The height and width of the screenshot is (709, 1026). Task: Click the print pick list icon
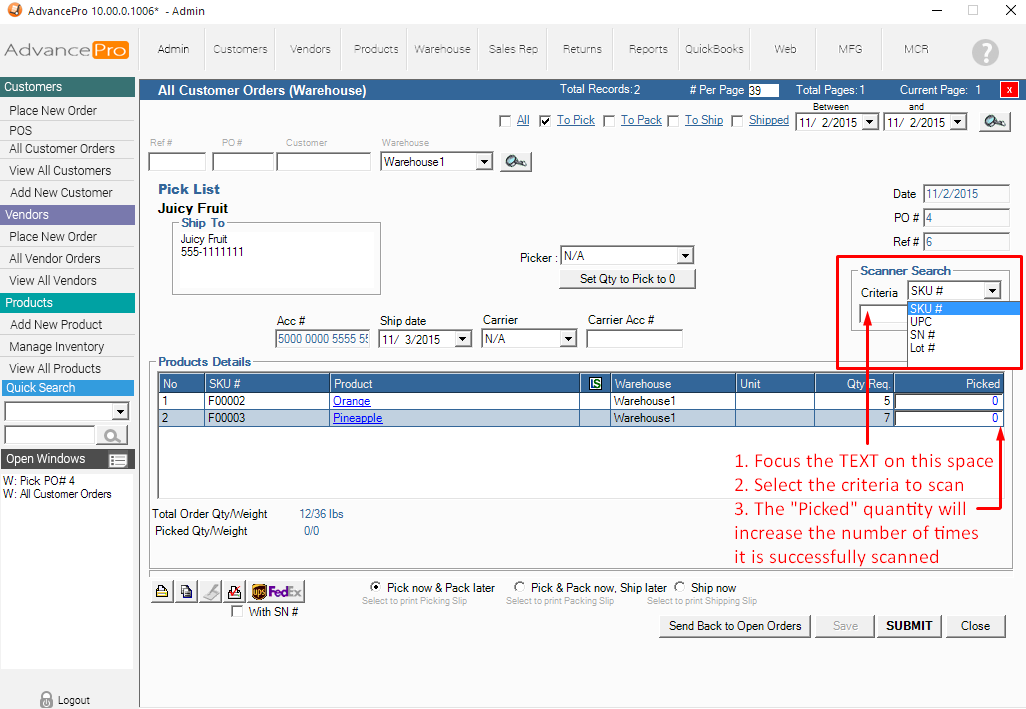(x=162, y=591)
